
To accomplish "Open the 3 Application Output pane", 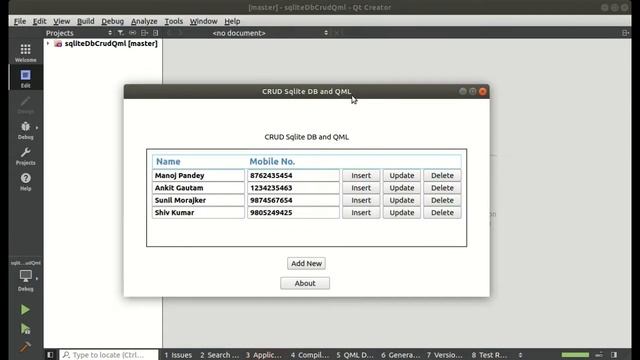I will (264, 355).
